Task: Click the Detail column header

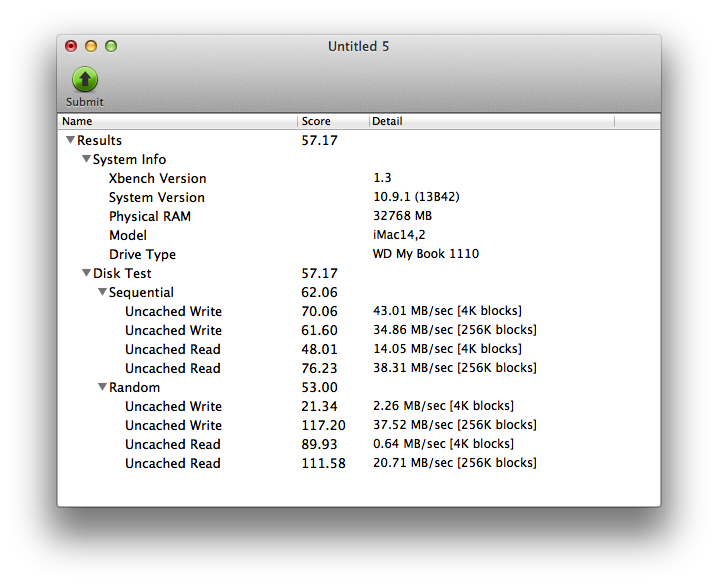Action: [492, 121]
